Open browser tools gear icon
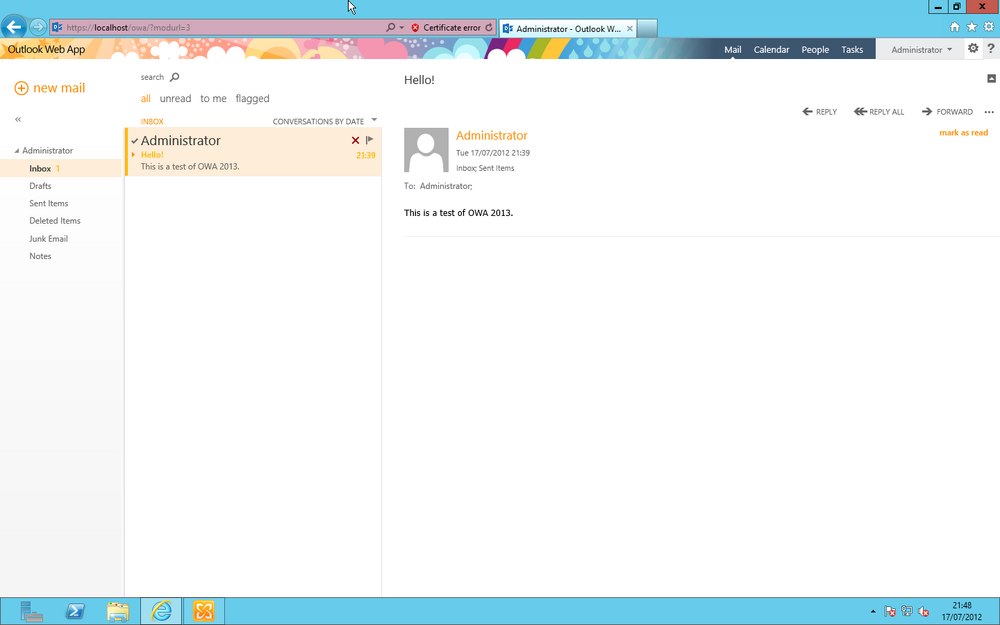The image size is (1000, 625). [989, 27]
